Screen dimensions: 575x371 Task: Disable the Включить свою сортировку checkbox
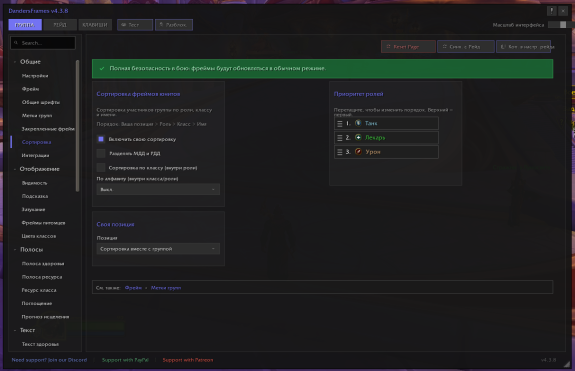pos(101,139)
